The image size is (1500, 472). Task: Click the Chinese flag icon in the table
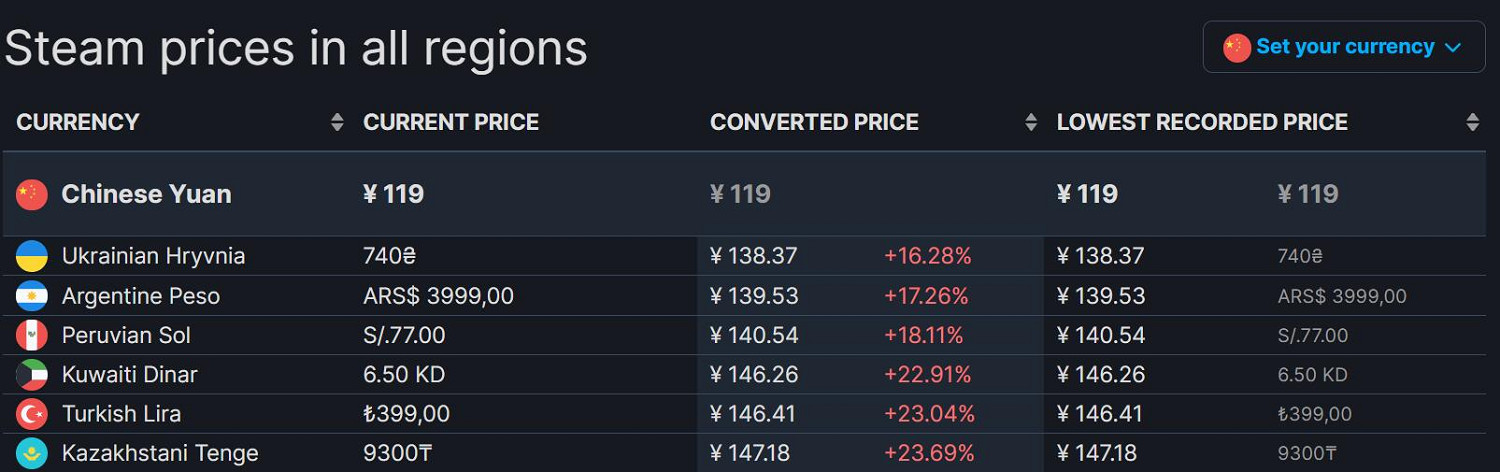pyautogui.click(x=32, y=195)
